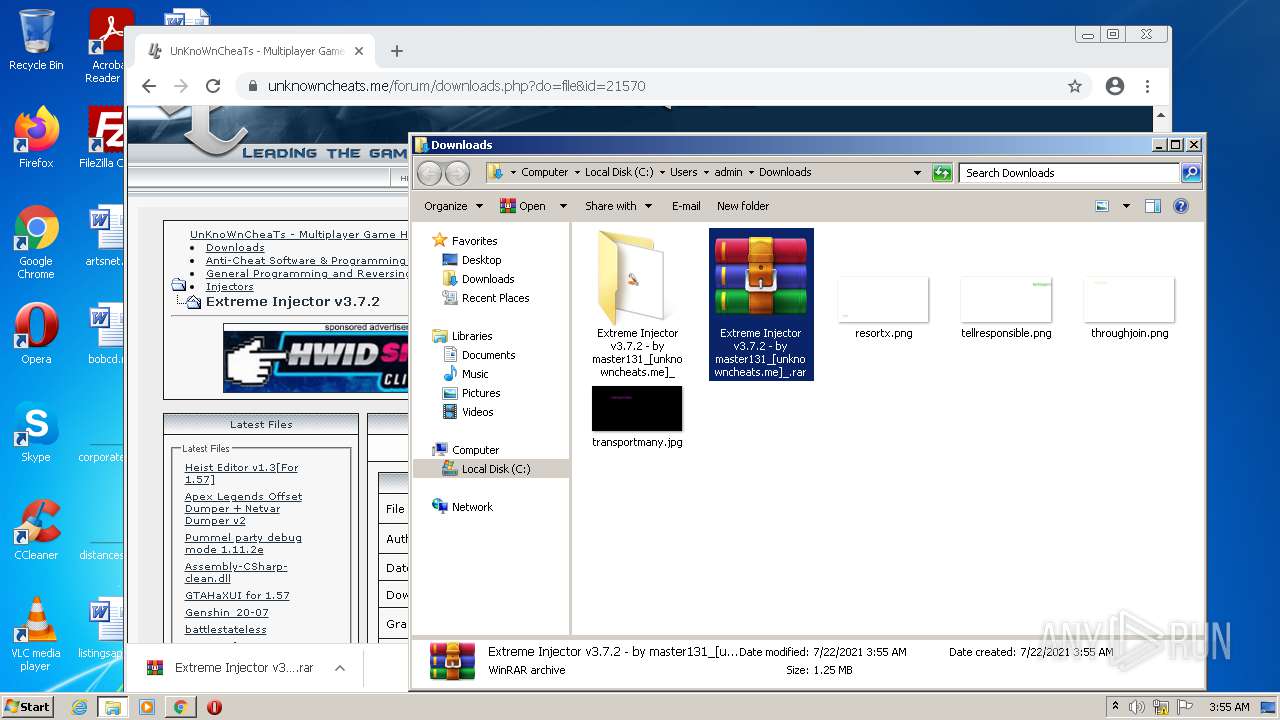This screenshot has width=1280, height=720.
Task: Expand download item chevron in Chrome shelf
Action: tap(340, 668)
